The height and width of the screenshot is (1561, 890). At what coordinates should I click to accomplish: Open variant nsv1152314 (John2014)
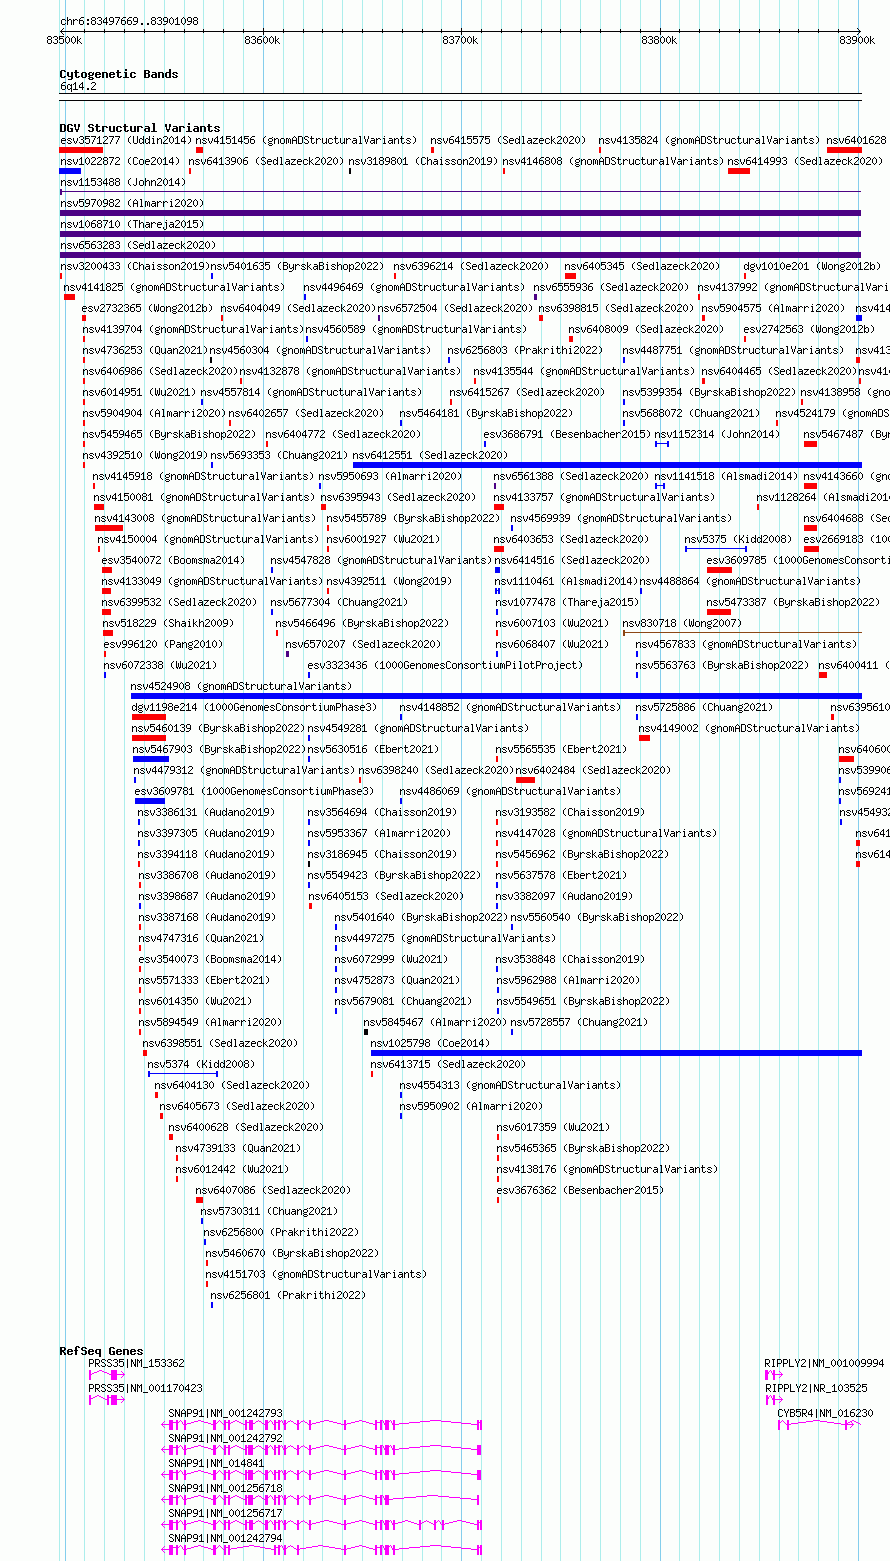point(717,434)
